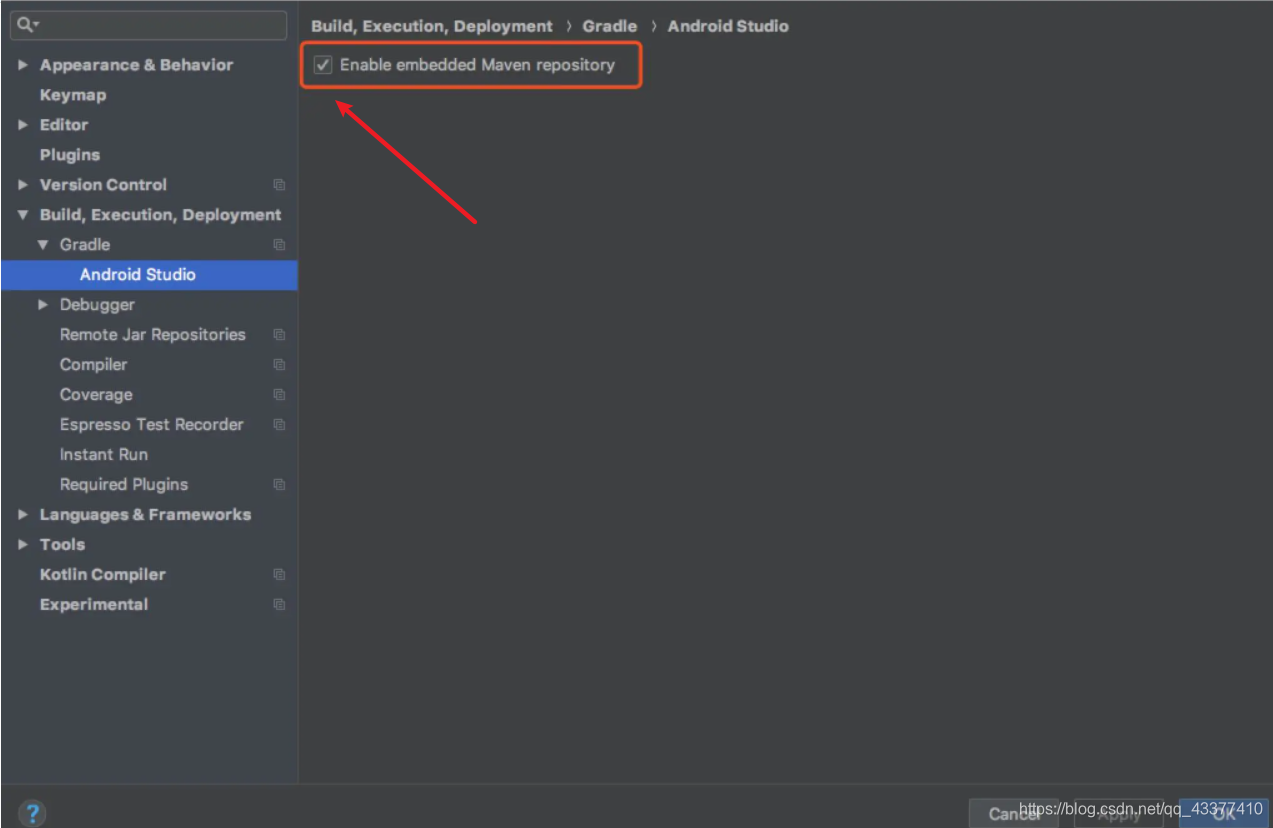Open the Plugins settings page
This screenshot has width=1273, height=828.
click(x=70, y=155)
